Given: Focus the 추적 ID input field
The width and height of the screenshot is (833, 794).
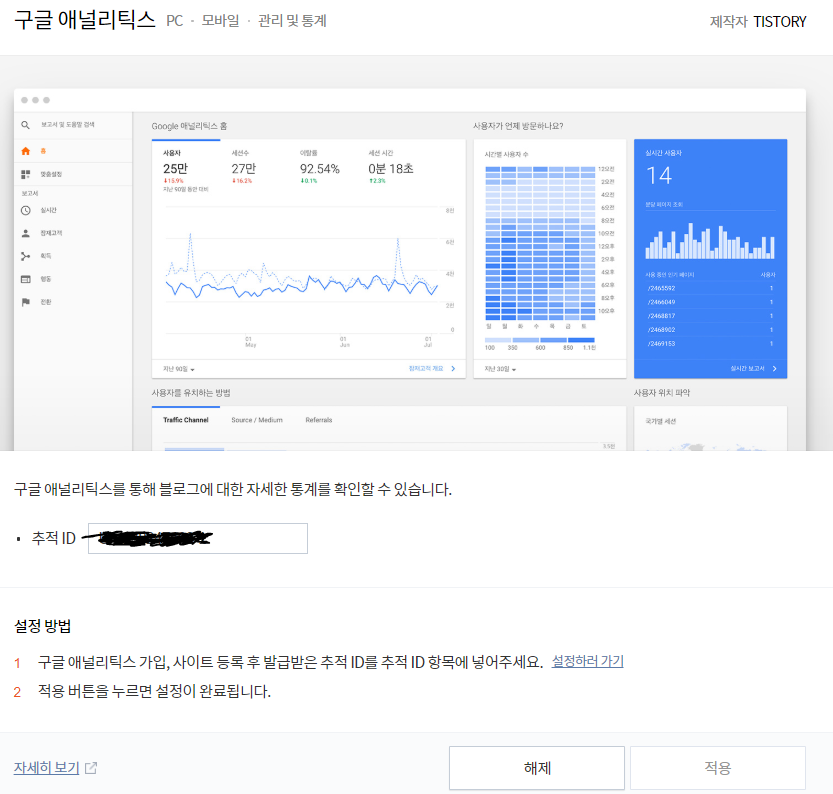Looking at the screenshot, I should click(x=198, y=538).
